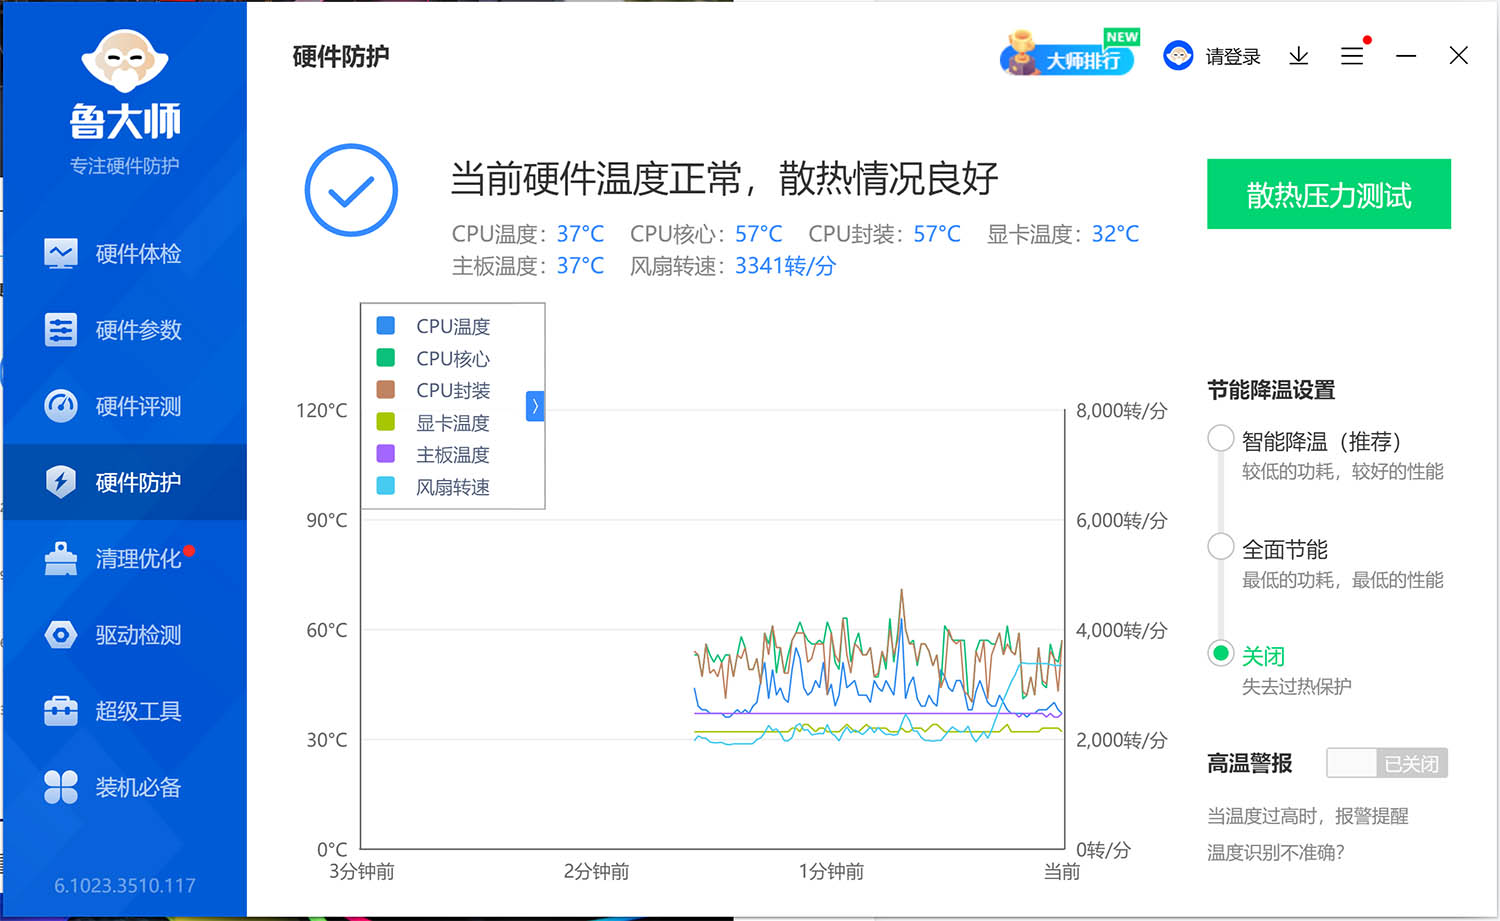Click the download arrow icon
This screenshot has width=1500, height=921.
coord(1298,56)
